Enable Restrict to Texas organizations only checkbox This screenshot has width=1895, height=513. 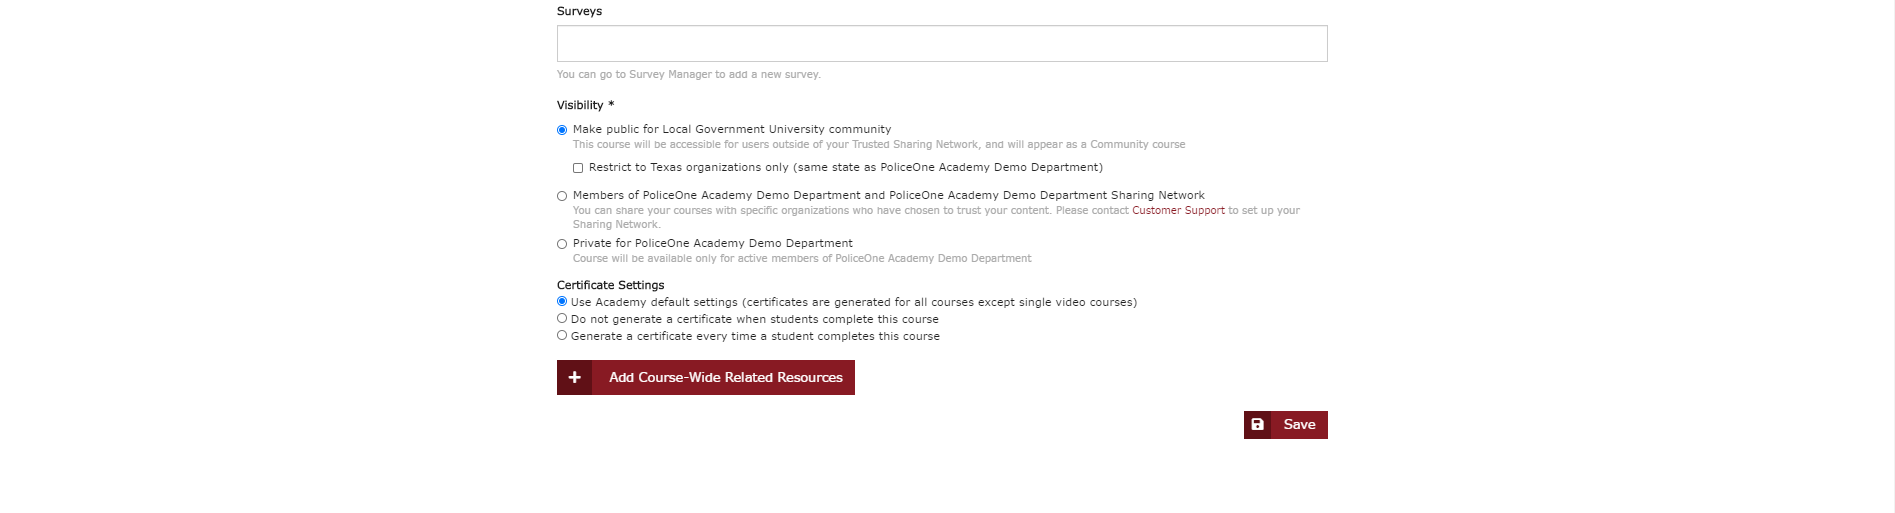click(578, 168)
